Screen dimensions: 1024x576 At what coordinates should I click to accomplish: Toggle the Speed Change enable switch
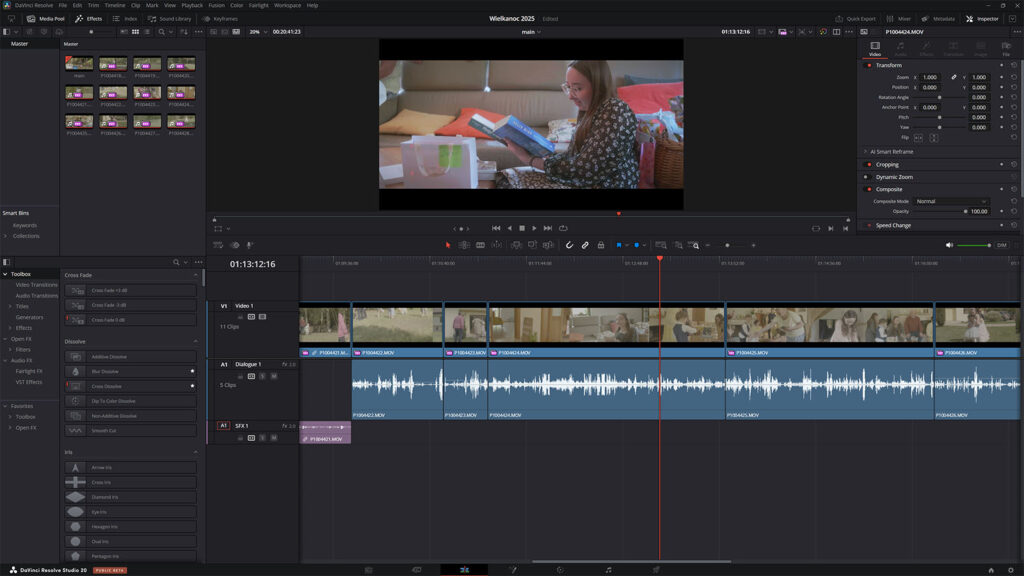(x=869, y=225)
